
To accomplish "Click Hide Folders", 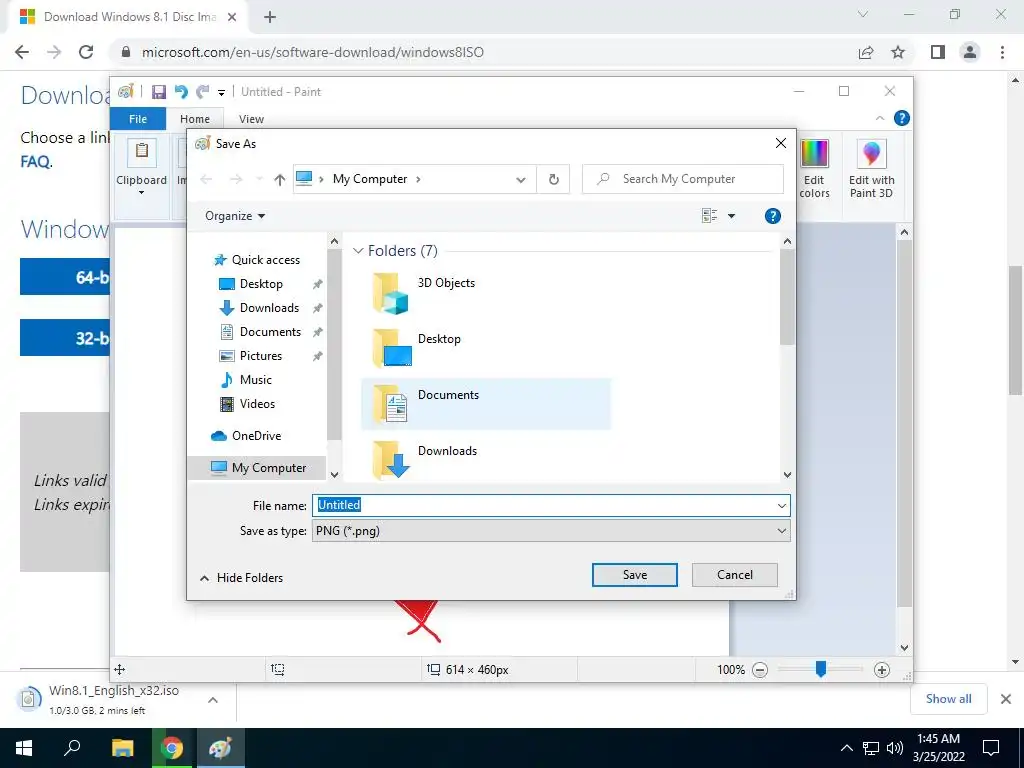I will coord(241,578).
